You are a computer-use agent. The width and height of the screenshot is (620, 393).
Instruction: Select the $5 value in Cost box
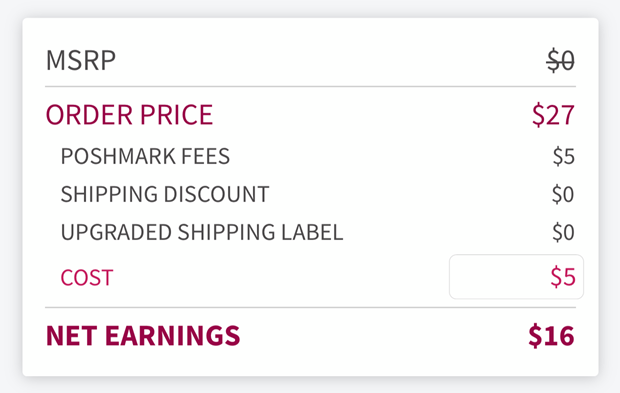tap(563, 277)
